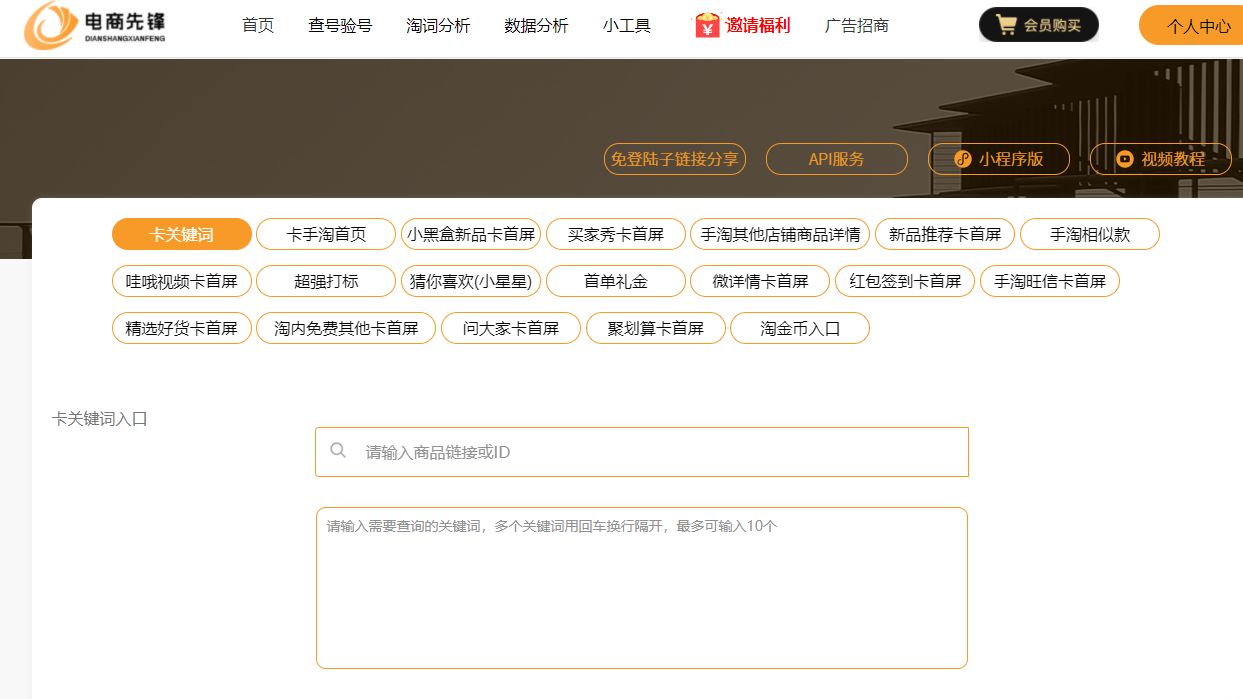1243x699 pixels.
Task: Click the magnifier icon in the product link field
Action: 338,451
